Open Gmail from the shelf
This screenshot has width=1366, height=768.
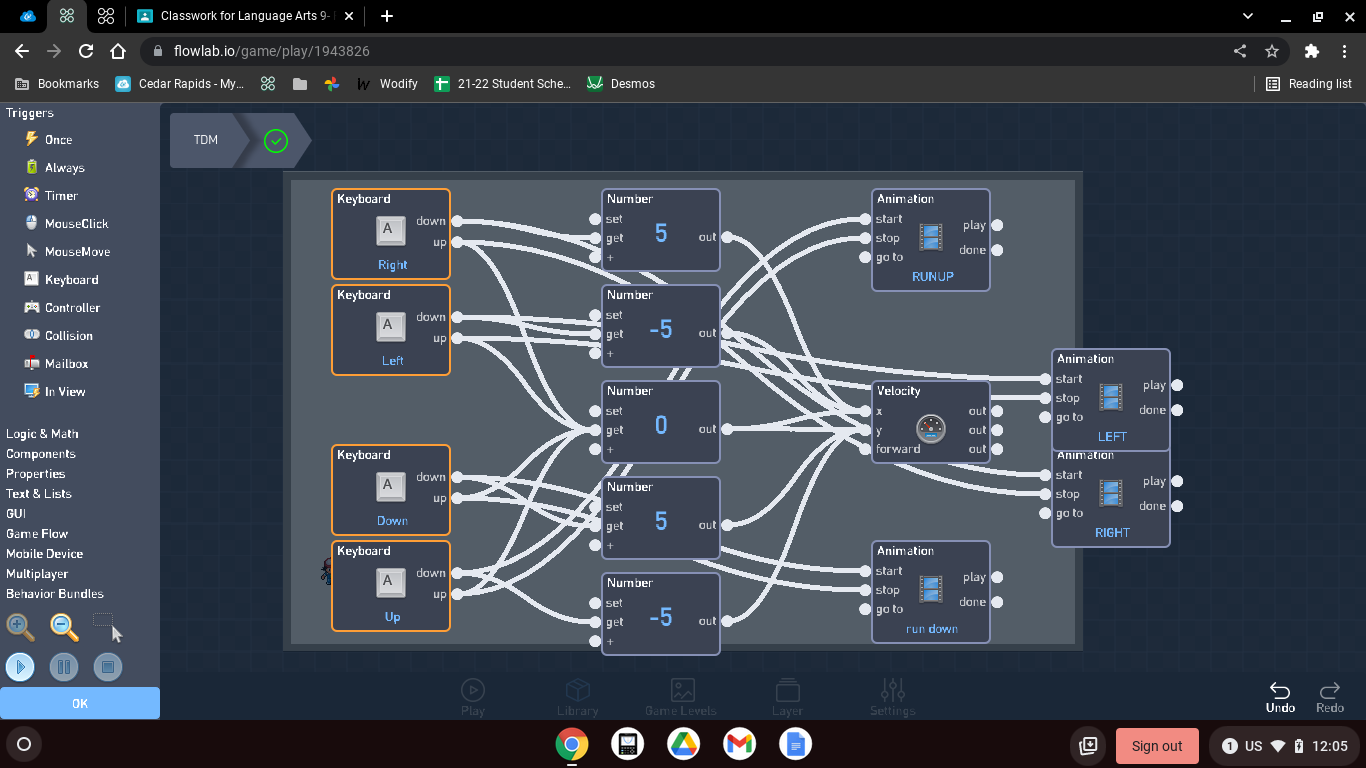pyautogui.click(x=739, y=744)
